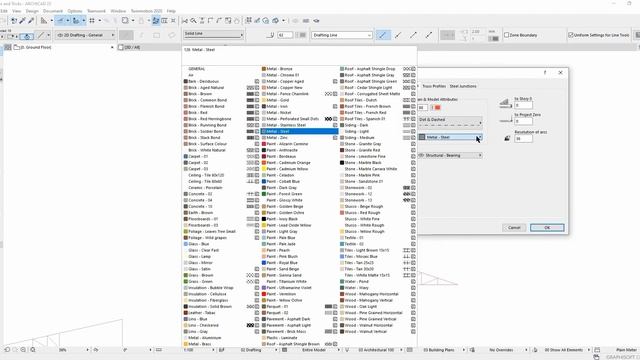Open the Metal - Steel building material dropdown
The width and height of the screenshot is (640, 360).
click(450, 137)
